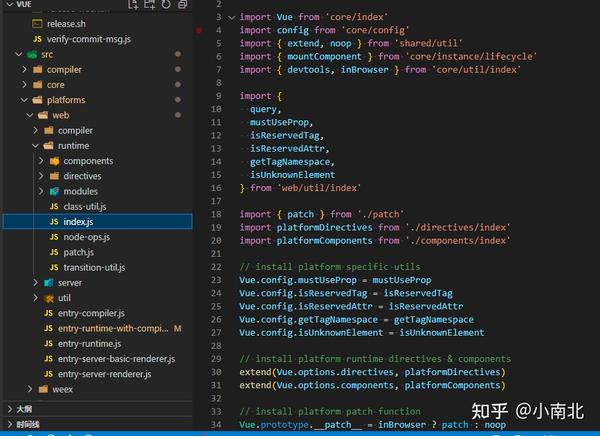Expand the weex folder

pos(30,389)
